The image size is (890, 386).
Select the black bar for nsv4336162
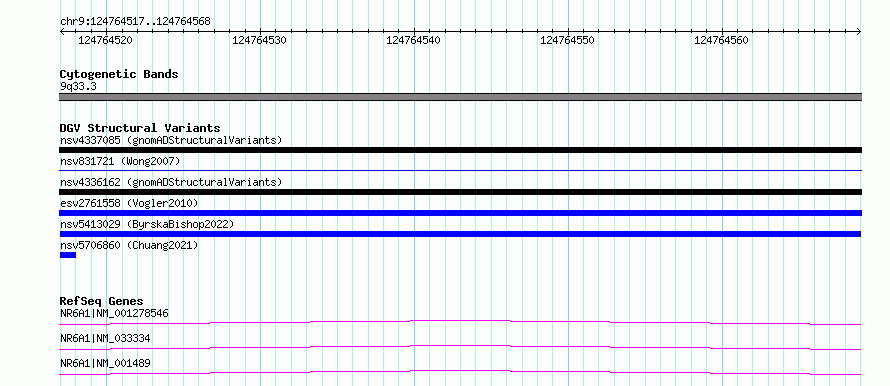pyautogui.click(x=460, y=192)
